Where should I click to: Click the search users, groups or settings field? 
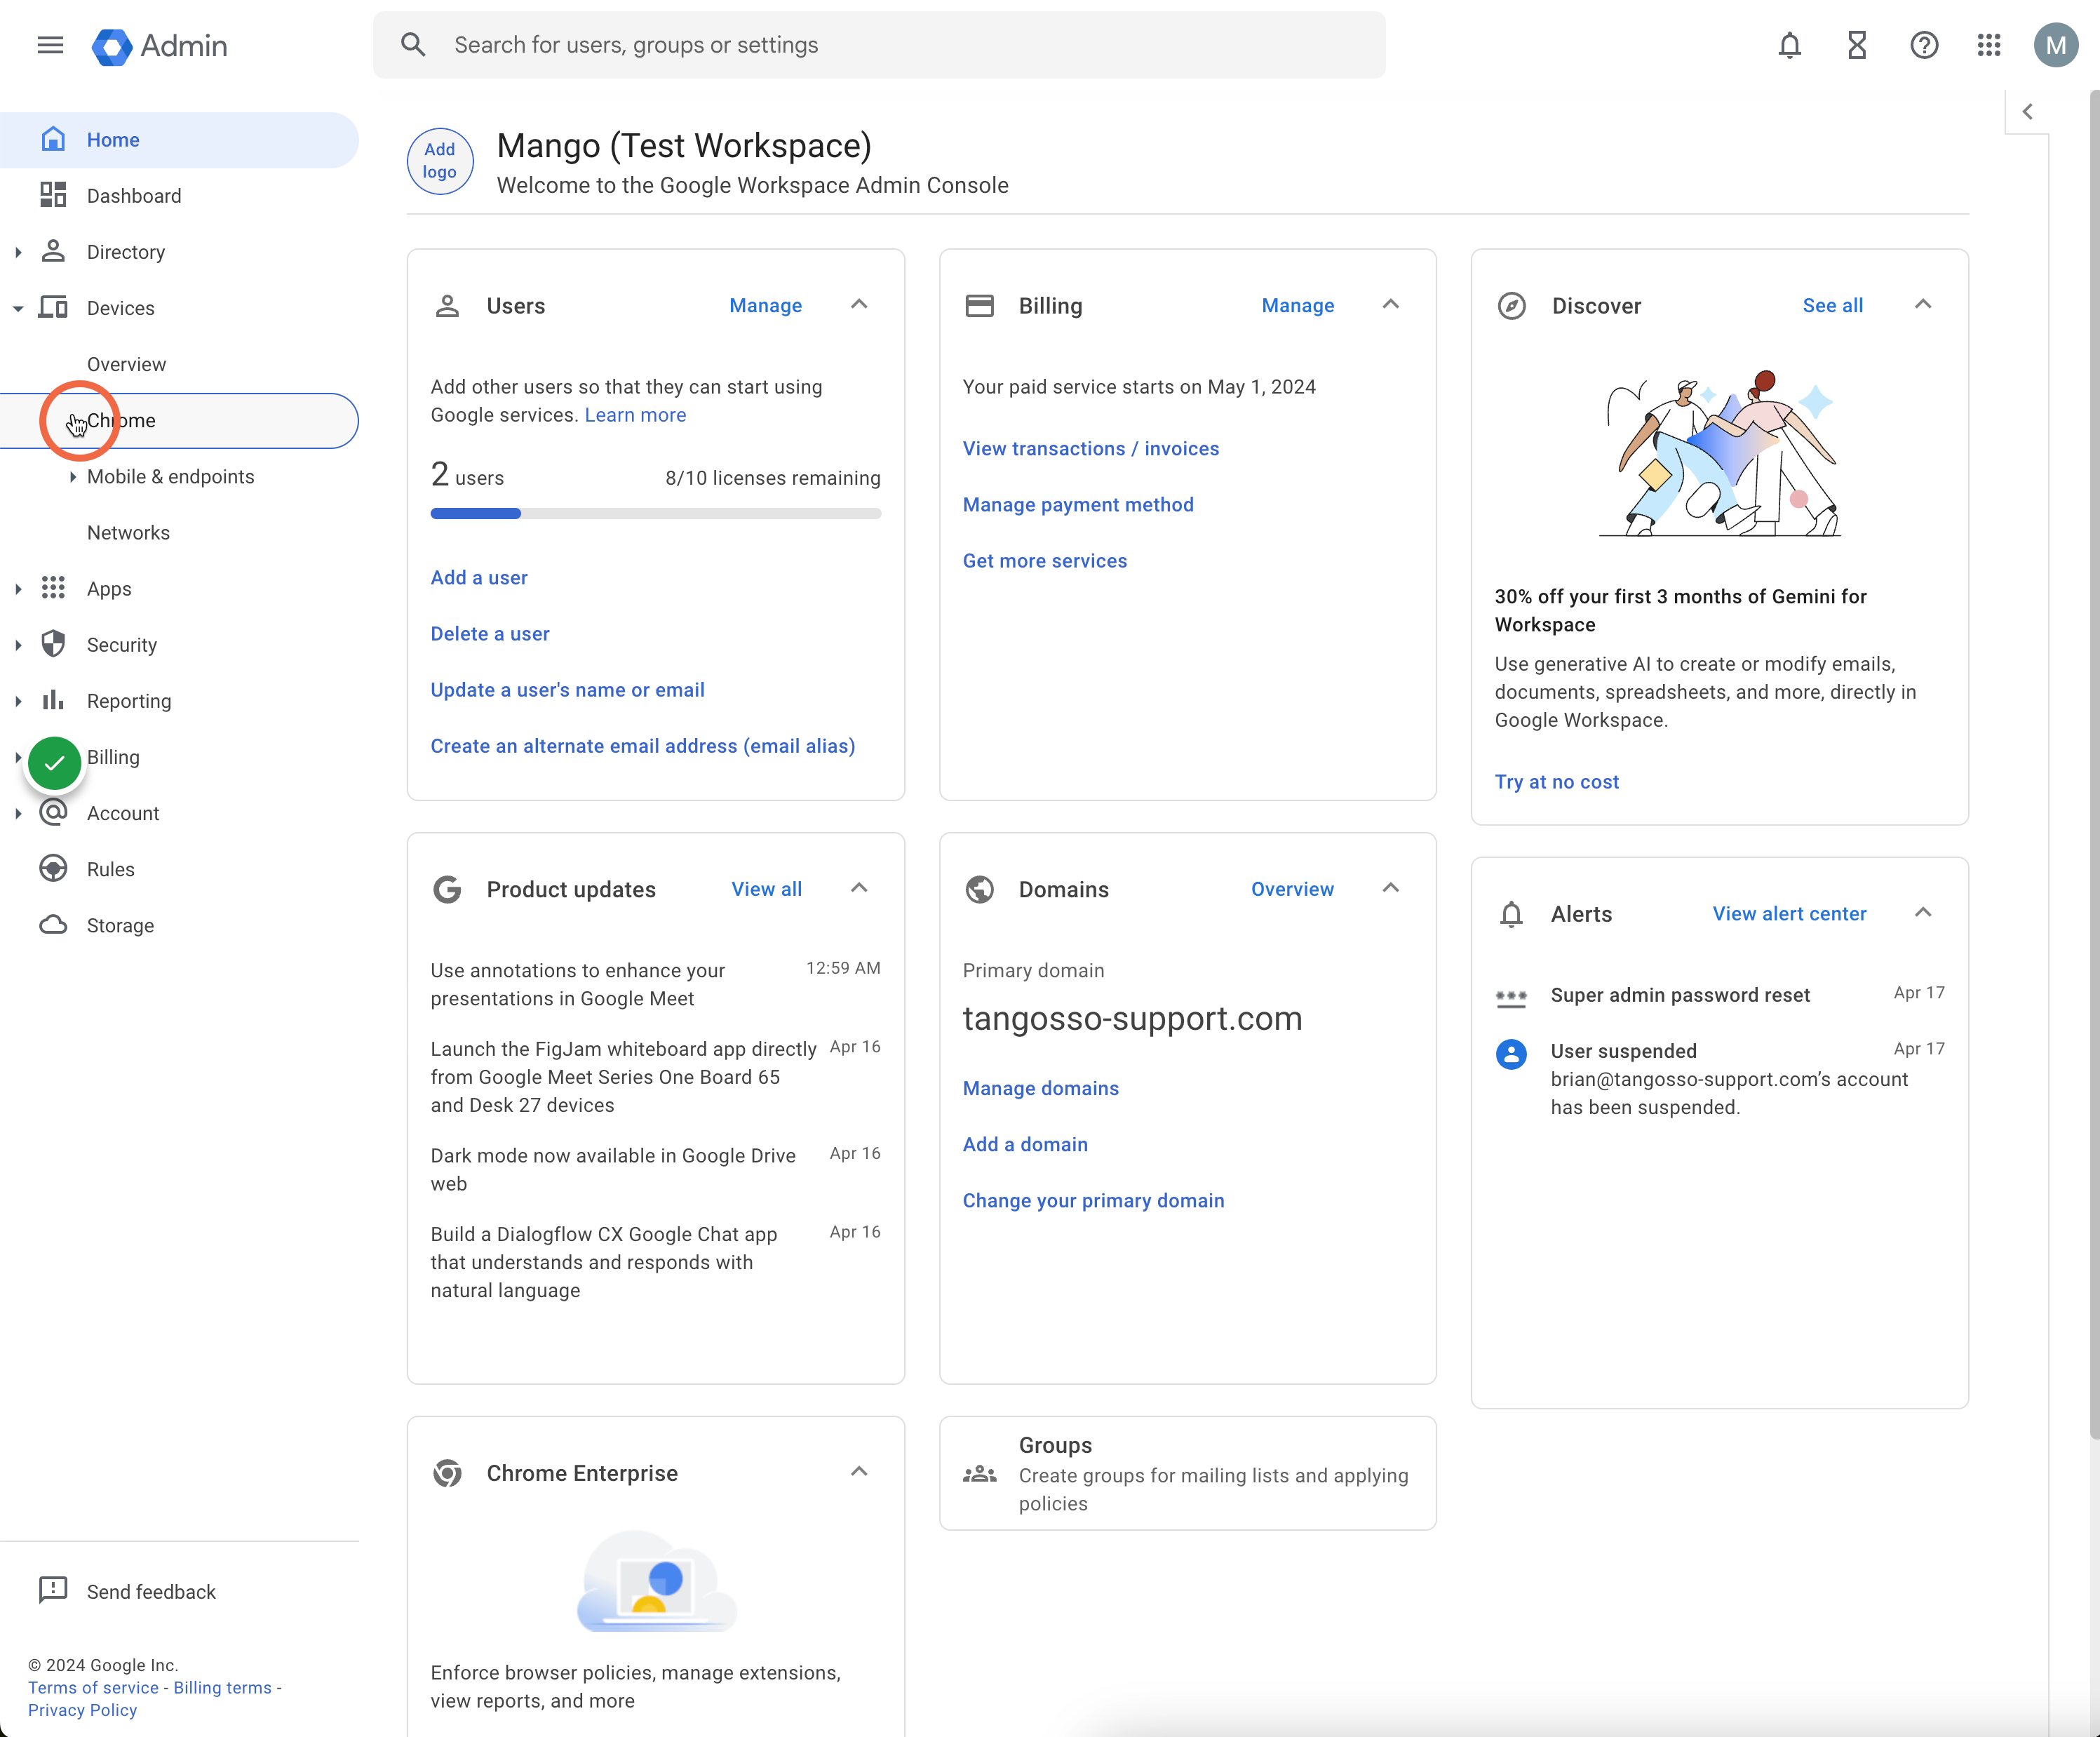879,45
